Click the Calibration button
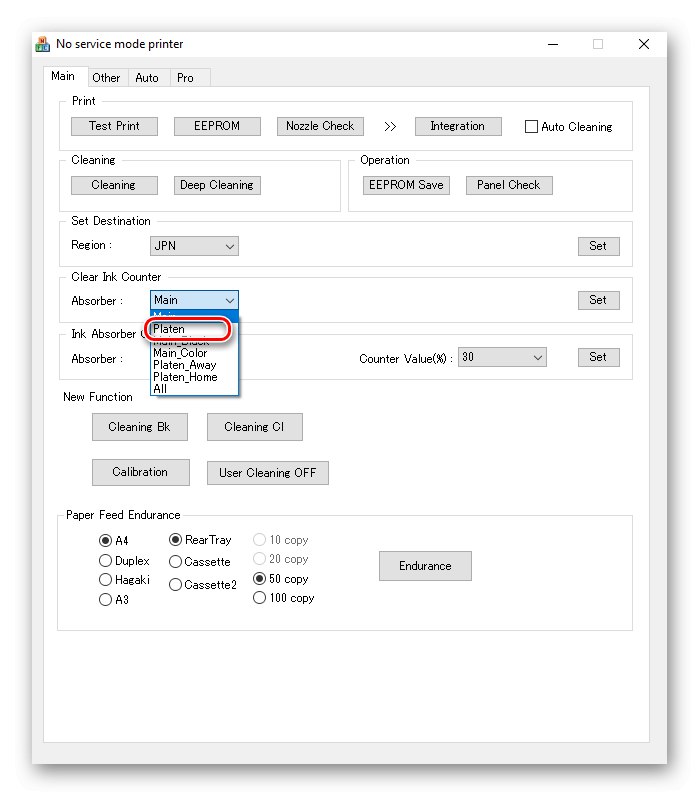Screen dimensions: 699x796 click(x=141, y=473)
